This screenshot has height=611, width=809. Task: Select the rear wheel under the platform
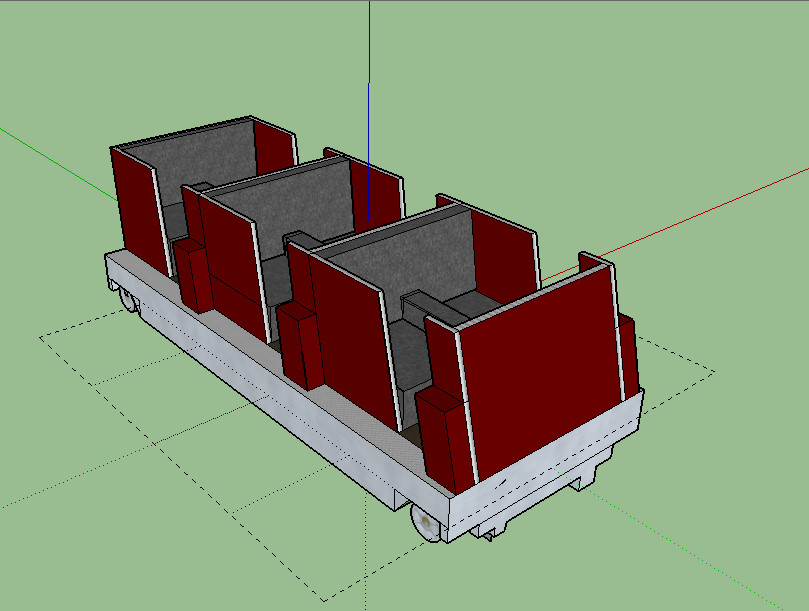click(x=128, y=300)
